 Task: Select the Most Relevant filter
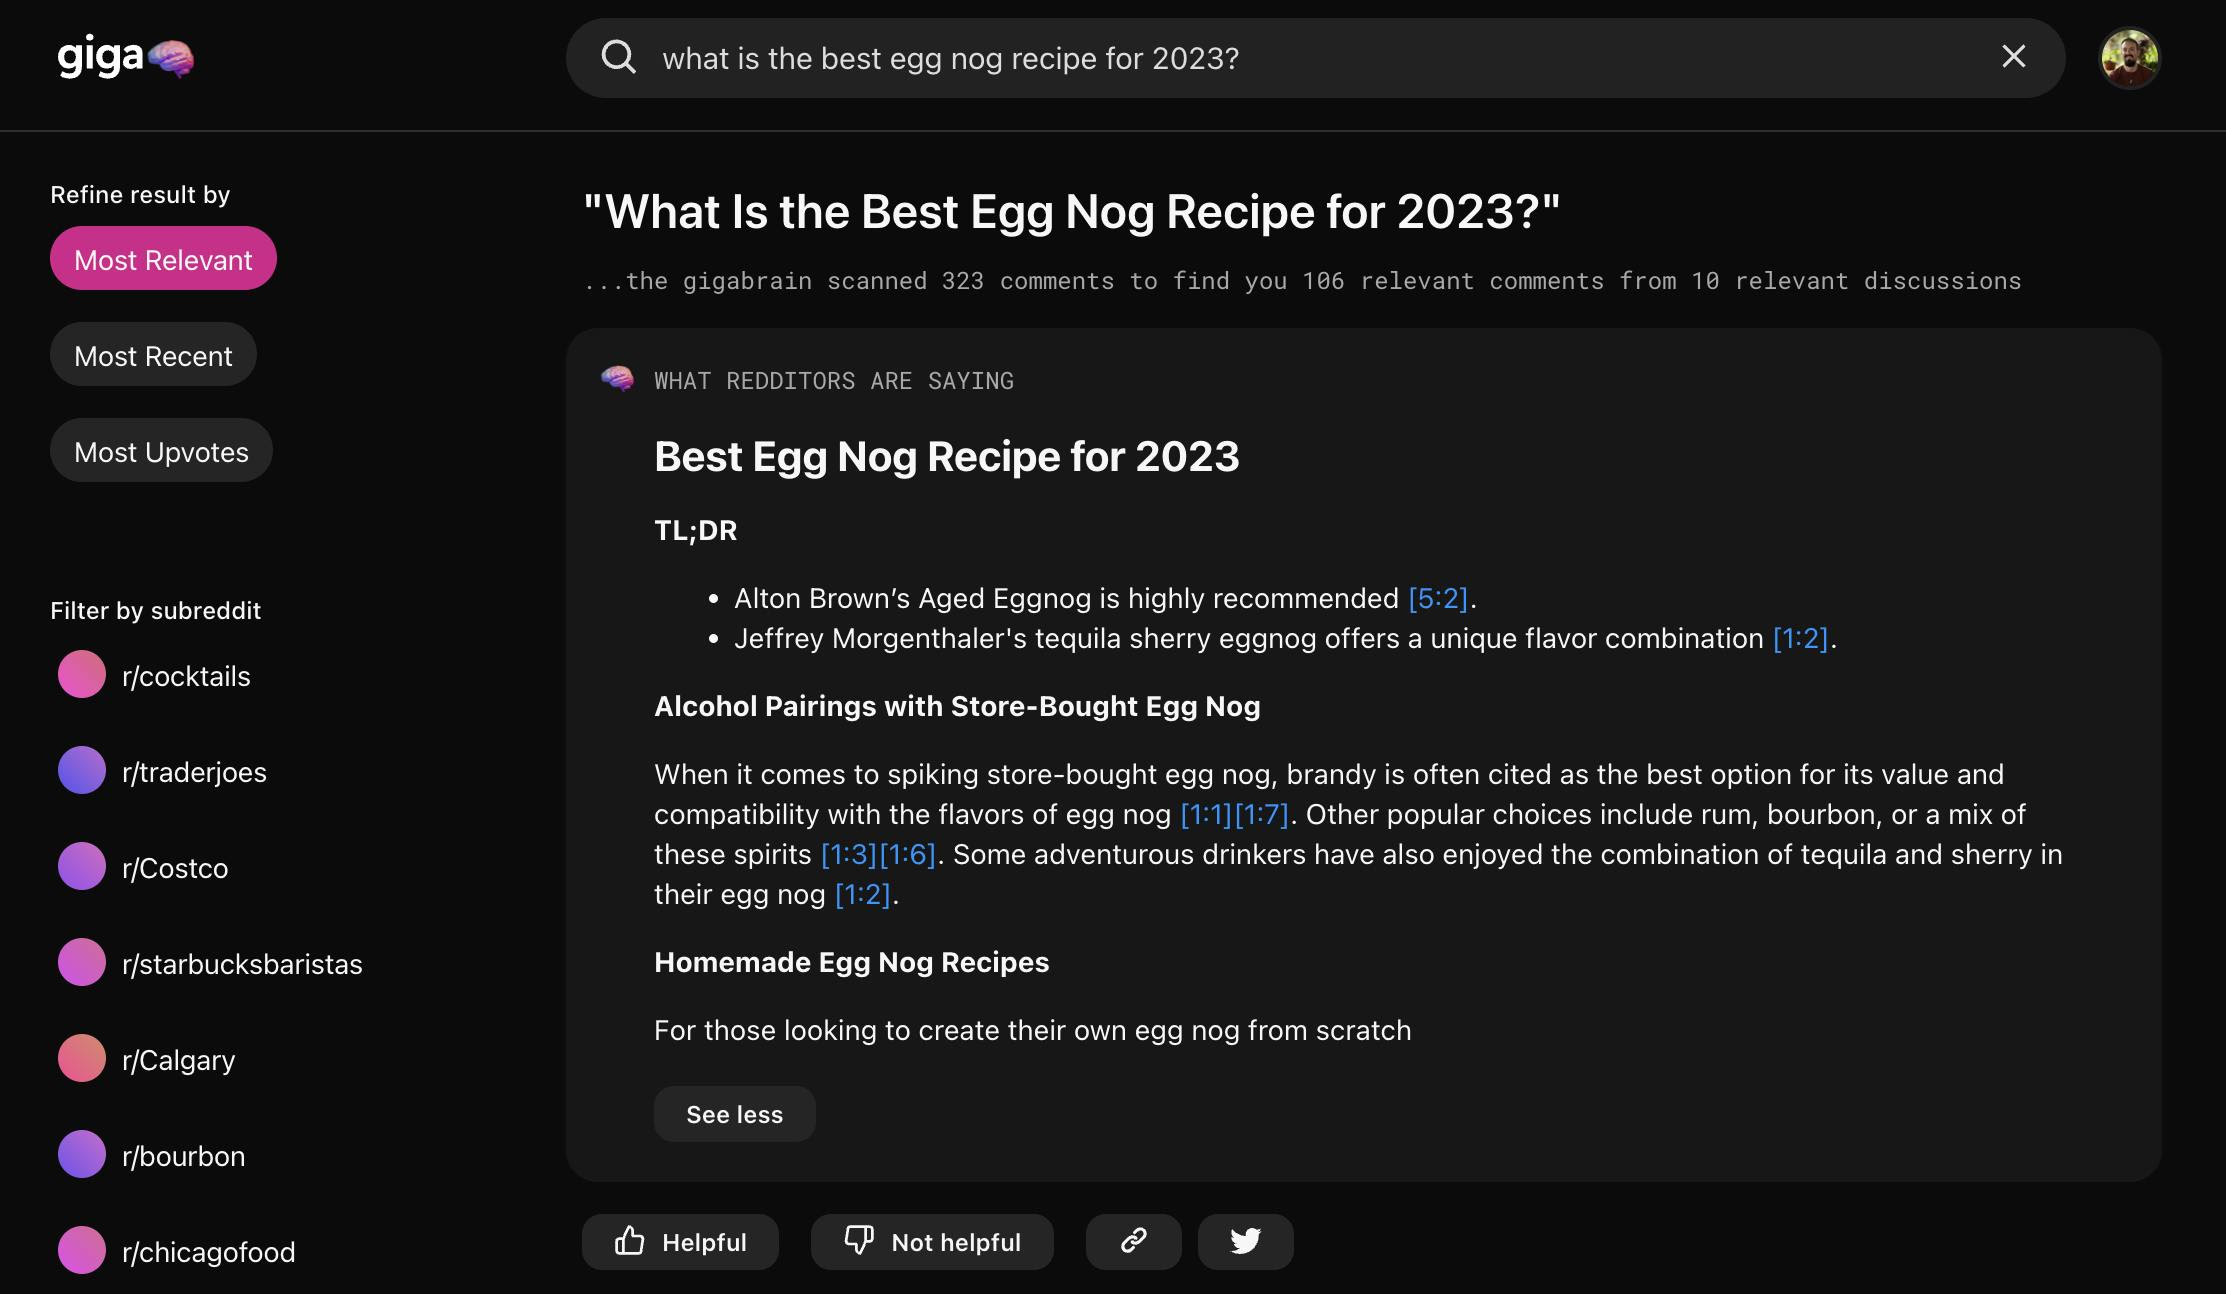pos(163,259)
